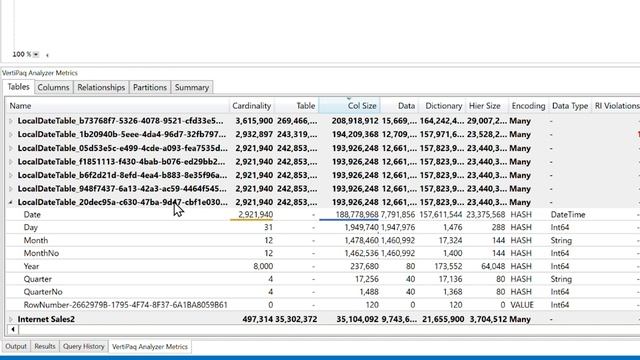Click the editor scroll-left arrow beside zoom

click(x=47, y=55)
